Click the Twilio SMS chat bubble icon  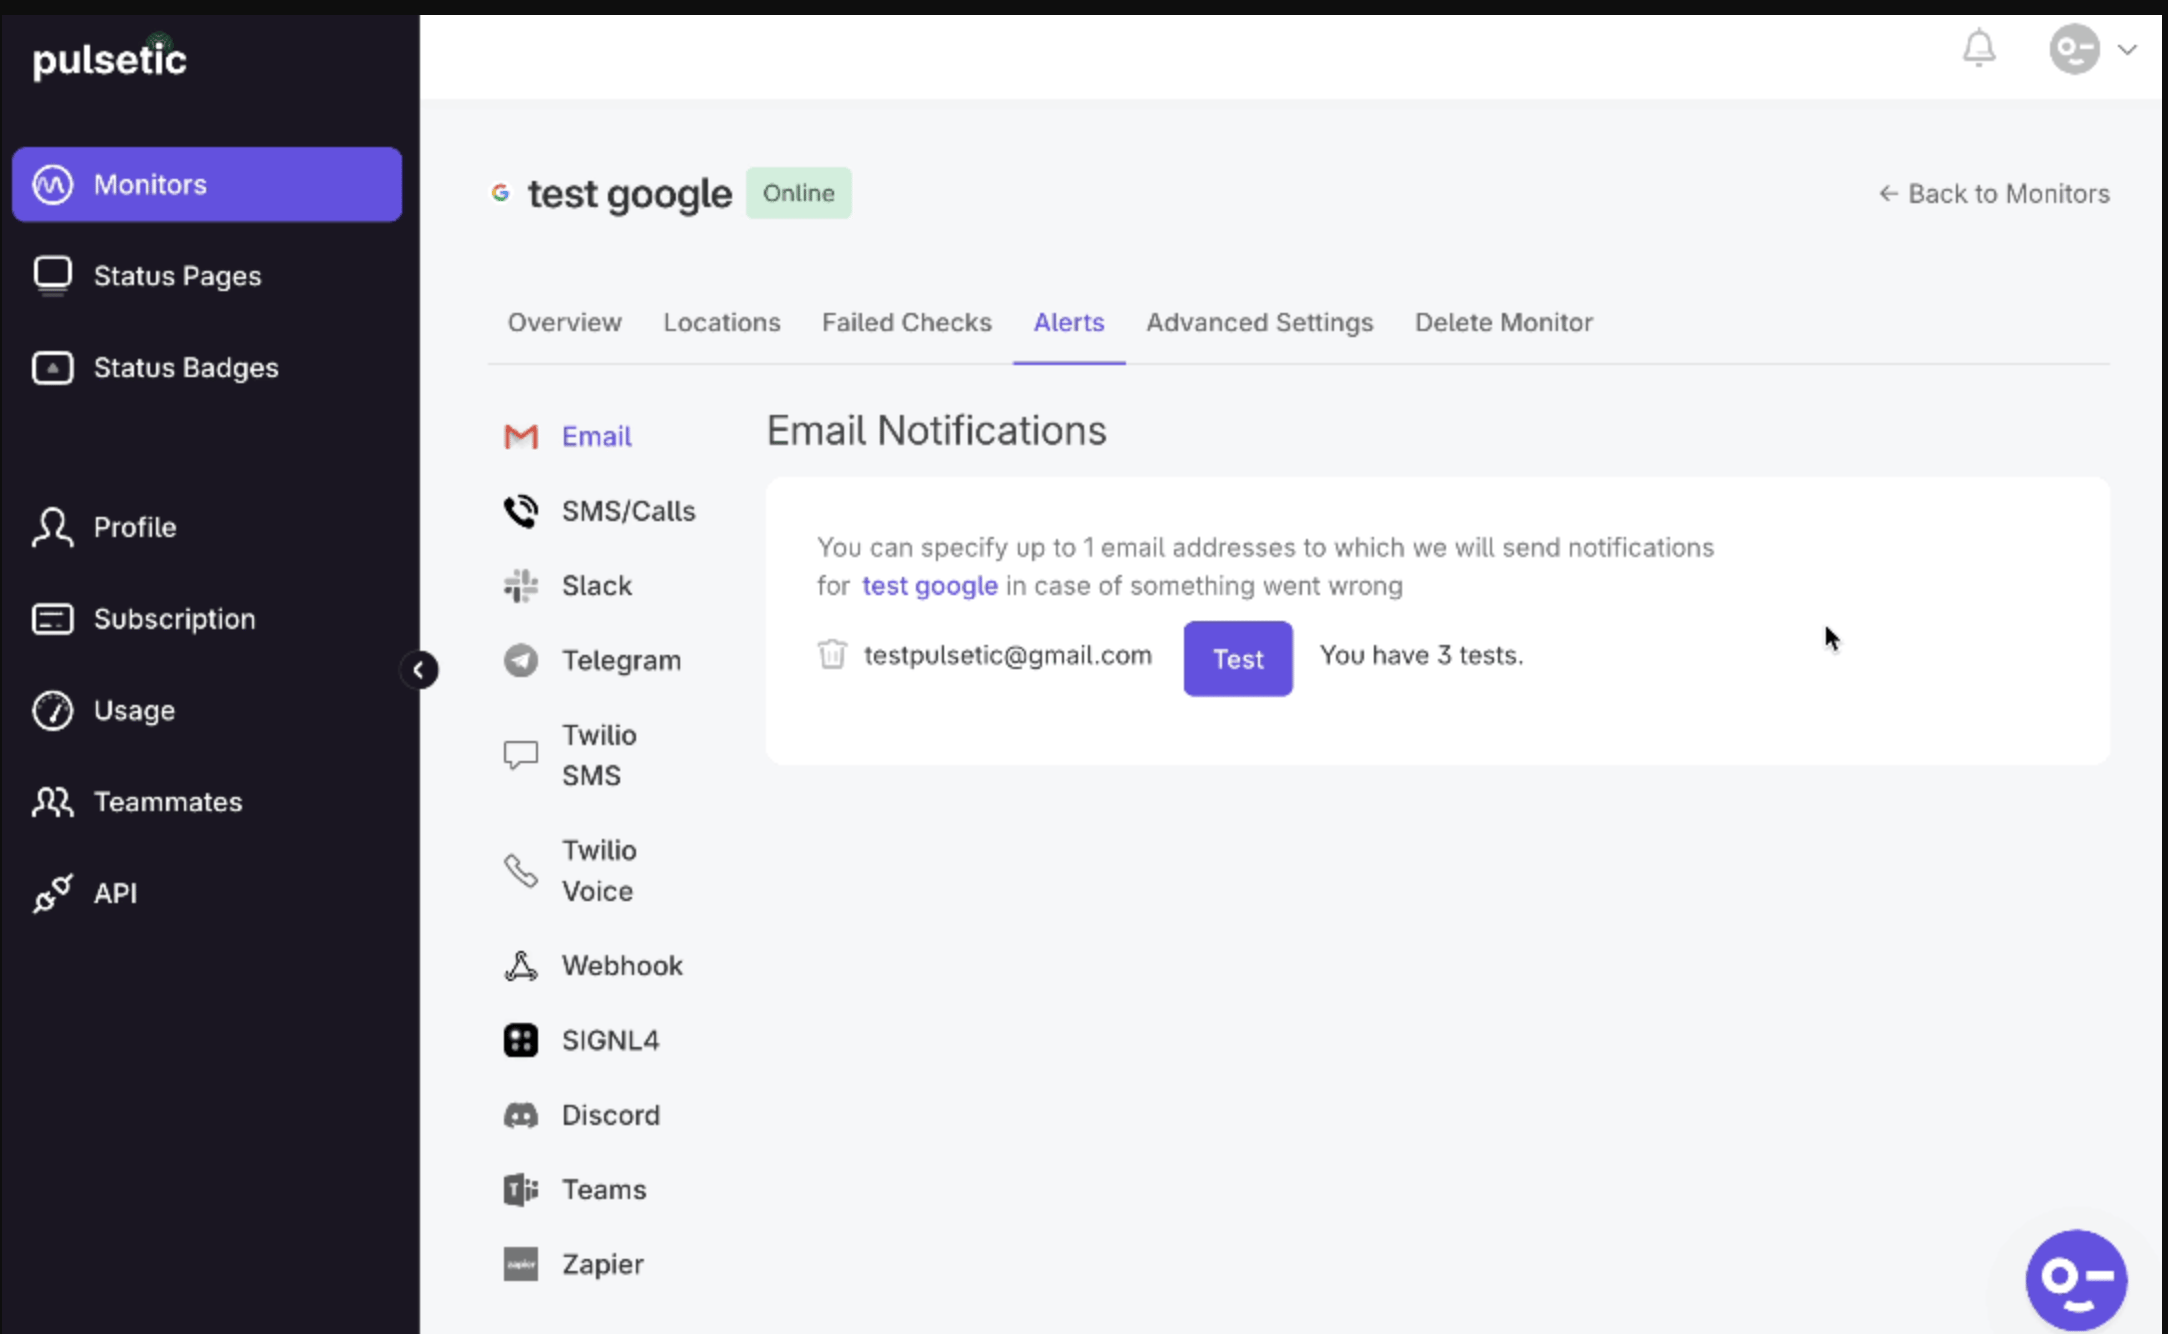(x=520, y=755)
